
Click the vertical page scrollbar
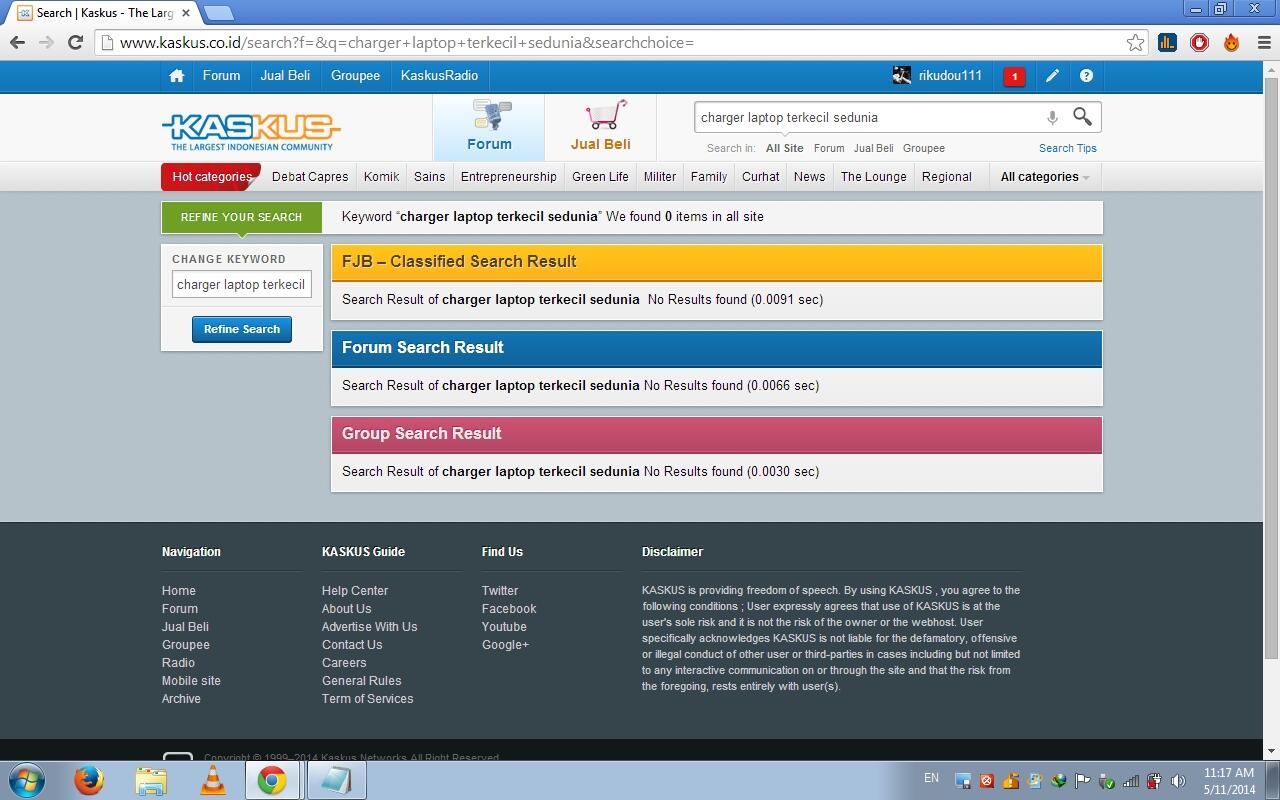click(1271, 370)
